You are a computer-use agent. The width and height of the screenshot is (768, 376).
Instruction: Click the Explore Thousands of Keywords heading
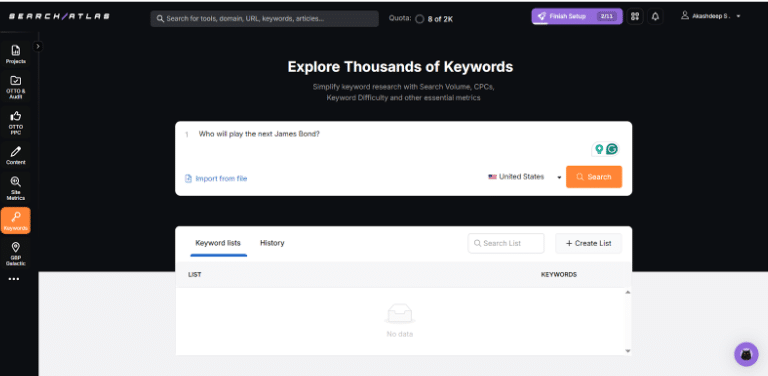(x=400, y=67)
